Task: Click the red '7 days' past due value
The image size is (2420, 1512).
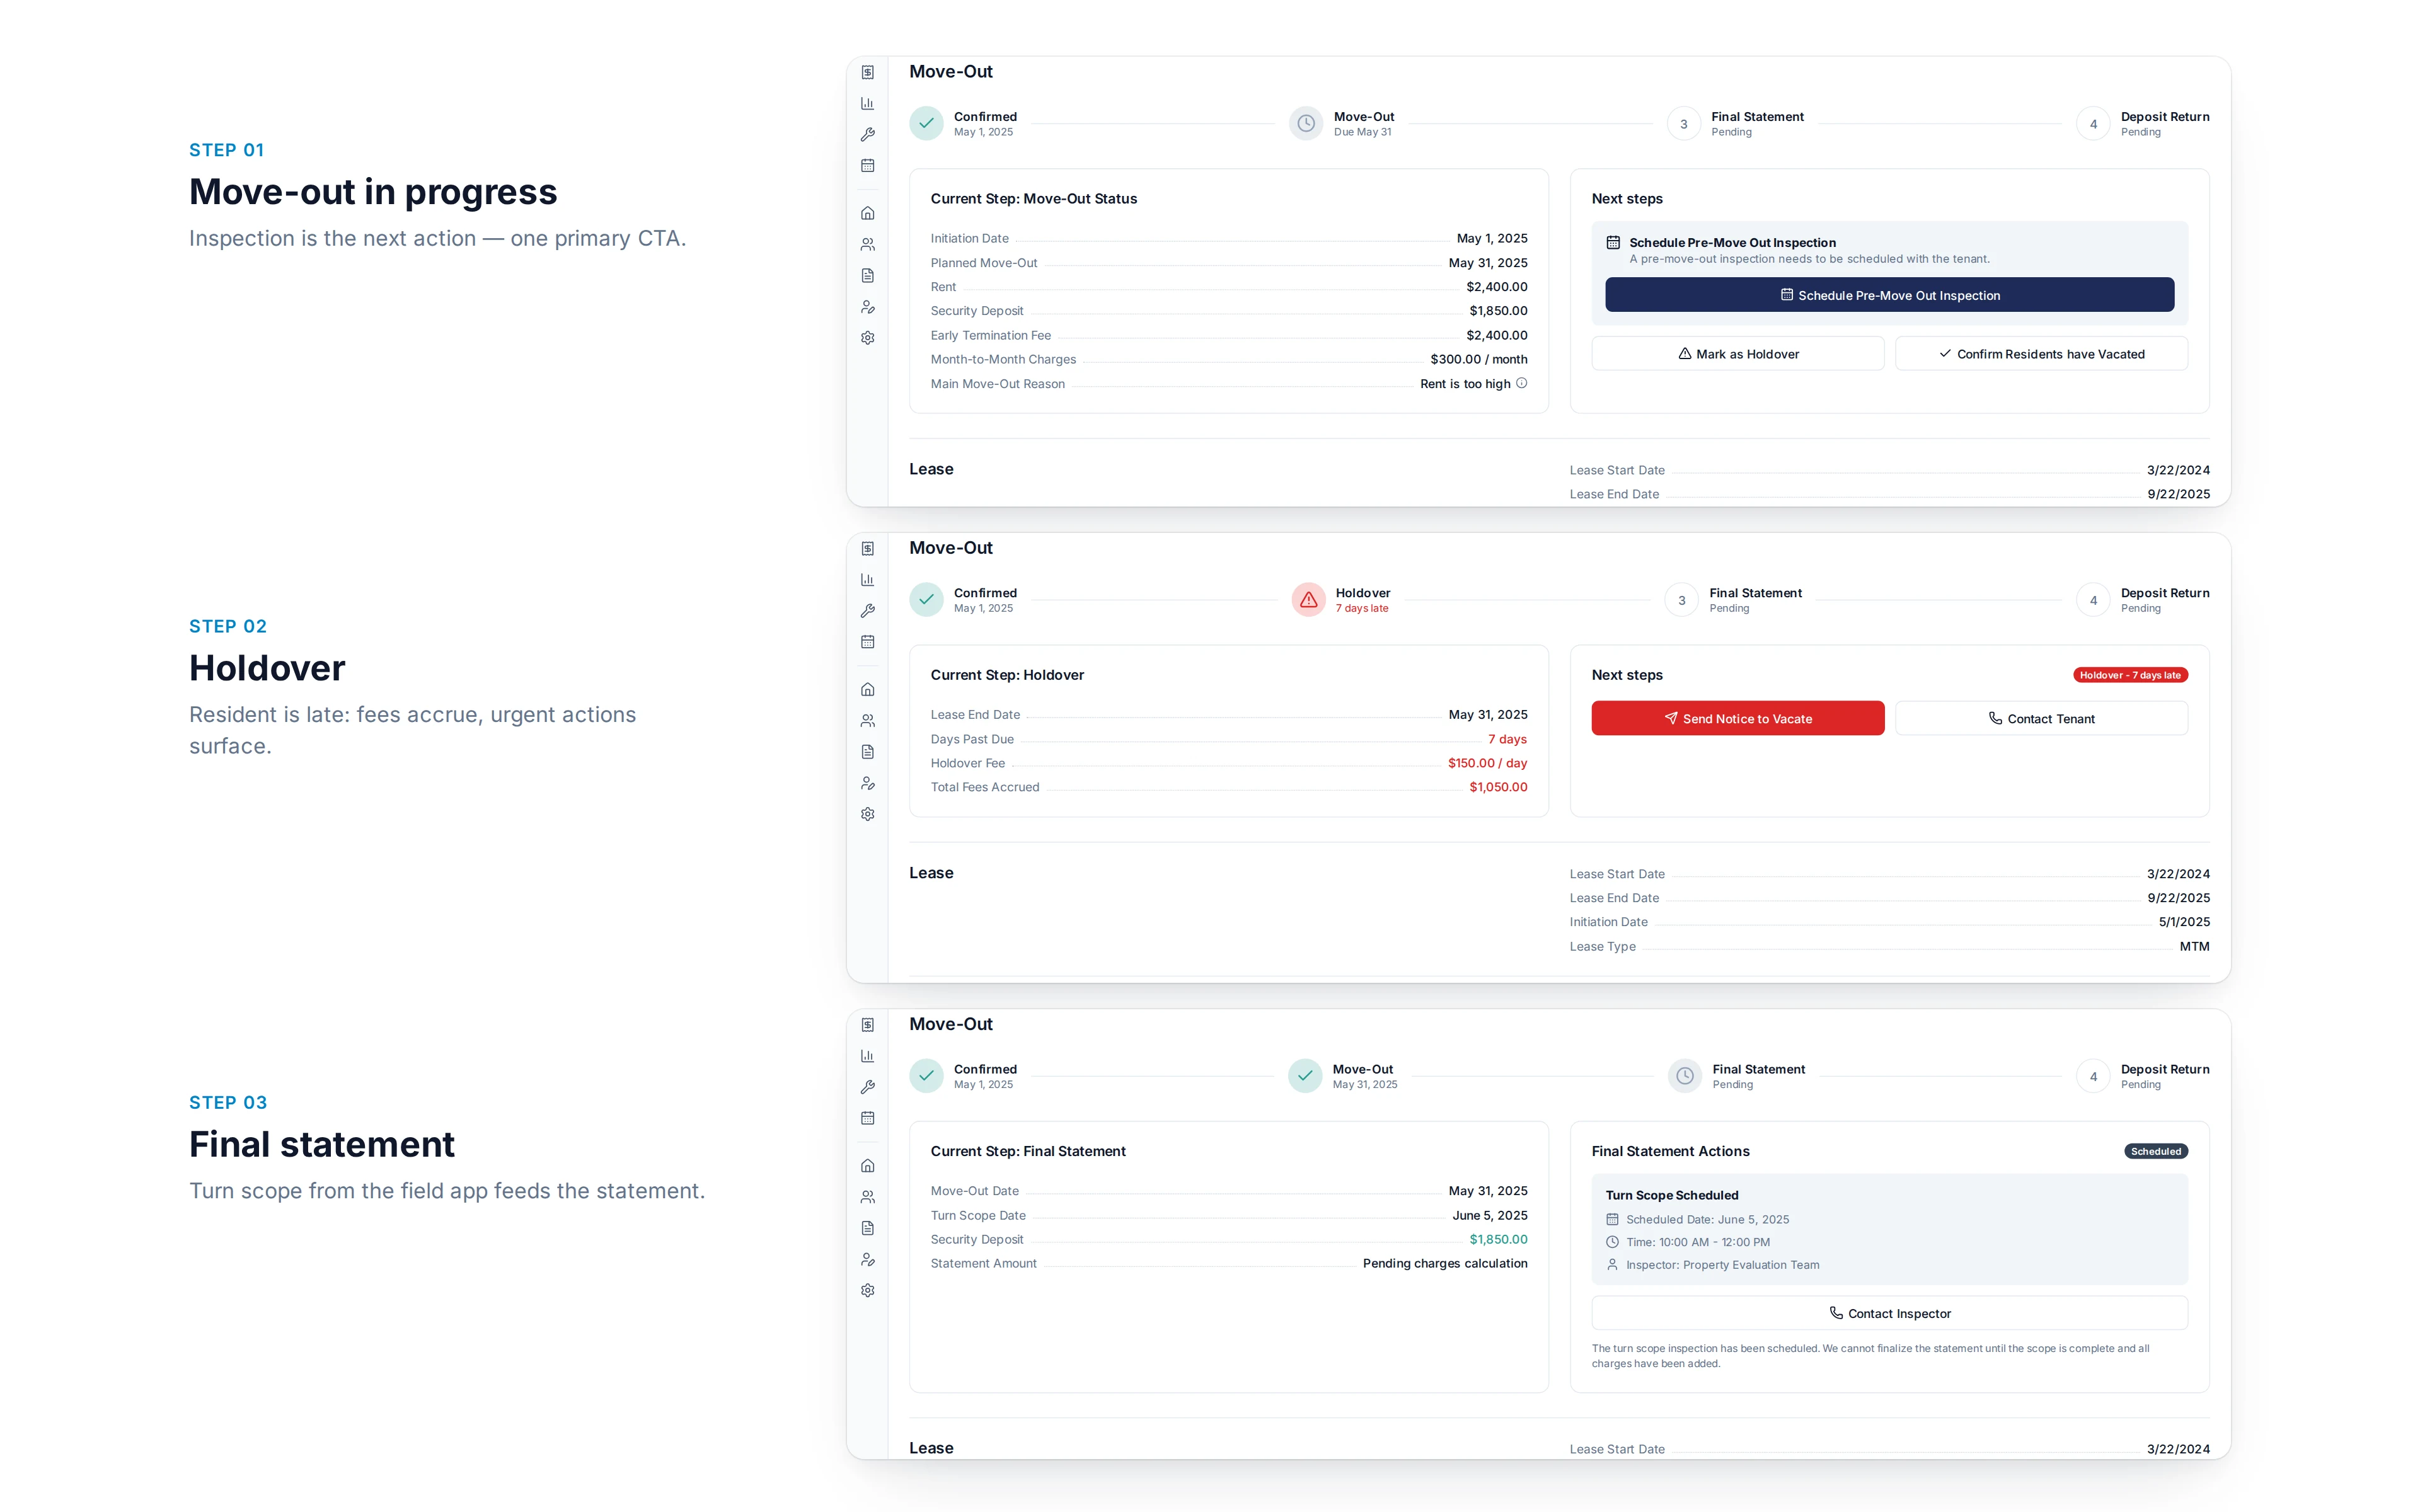Action: coord(1507,739)
